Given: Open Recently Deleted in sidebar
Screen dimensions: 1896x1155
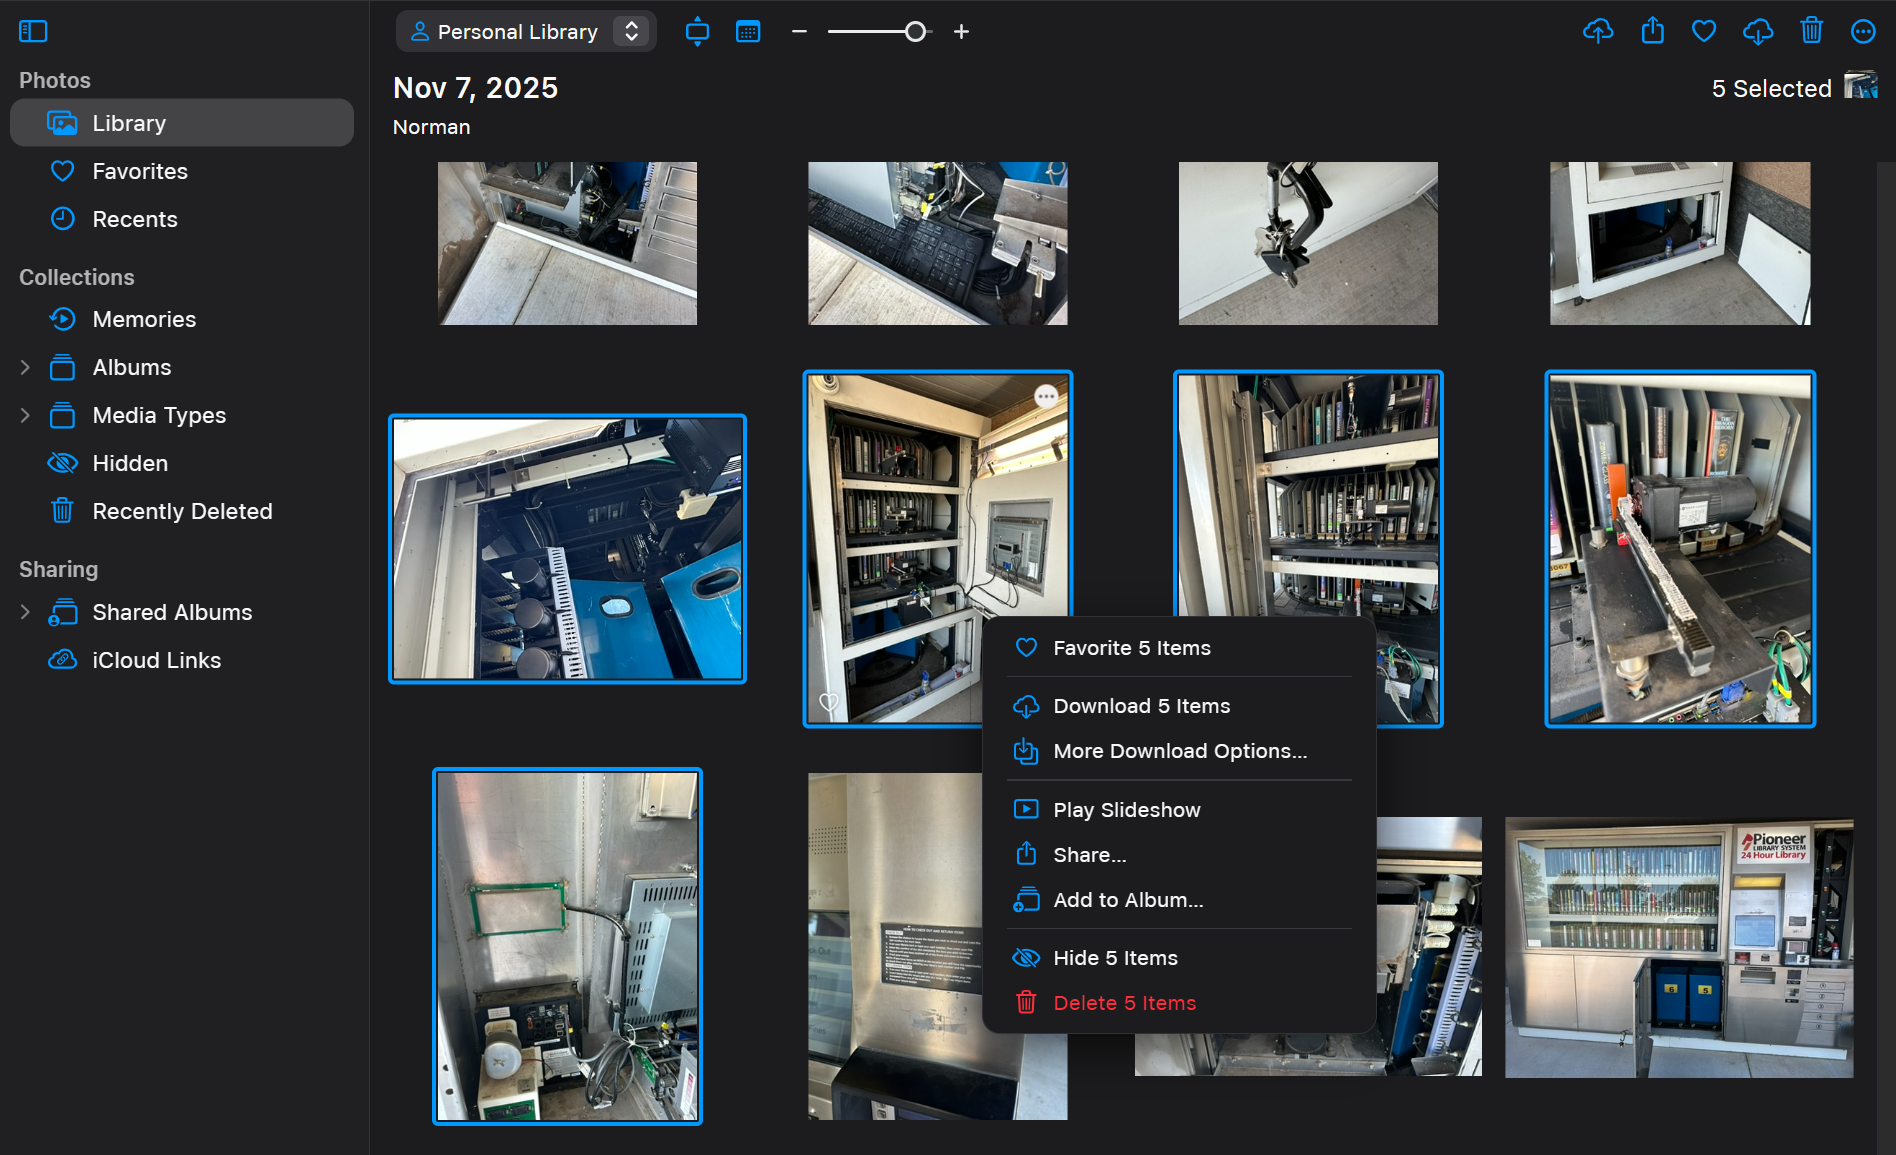Looking at the screenshot, I should point(181,511).
